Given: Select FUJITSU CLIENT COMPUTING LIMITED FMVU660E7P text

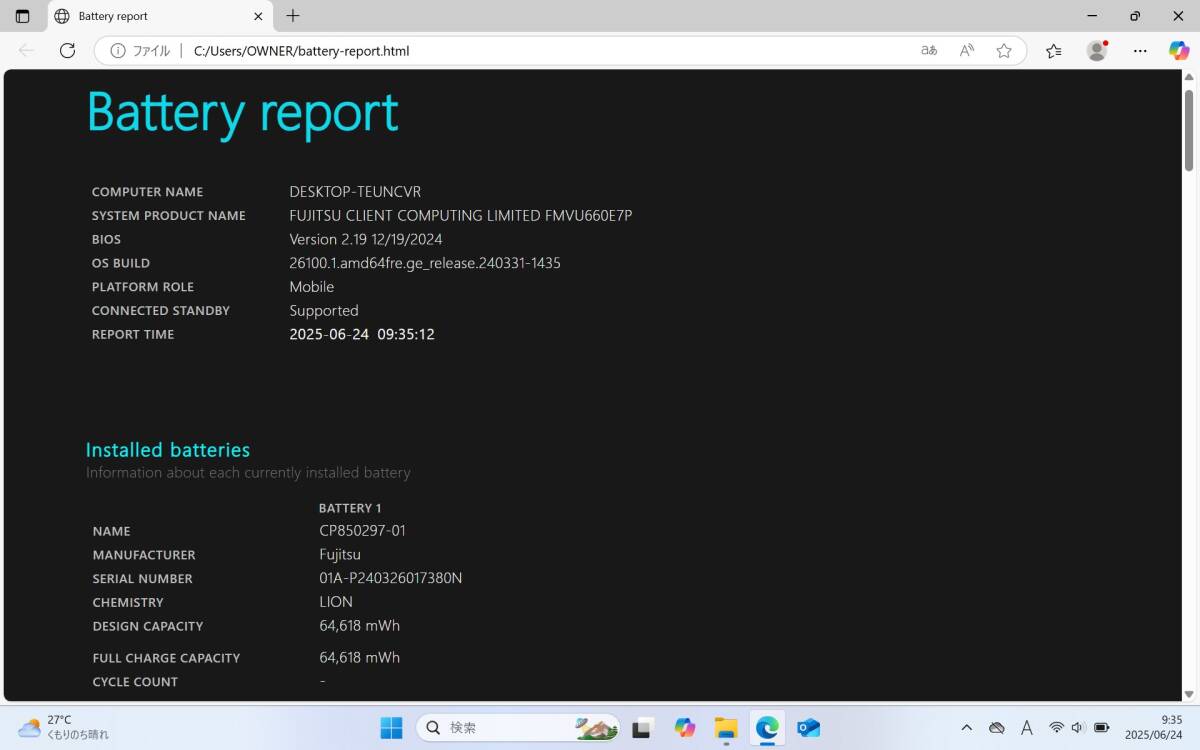Looking at the screenshot, I should [x=461, y=216].
